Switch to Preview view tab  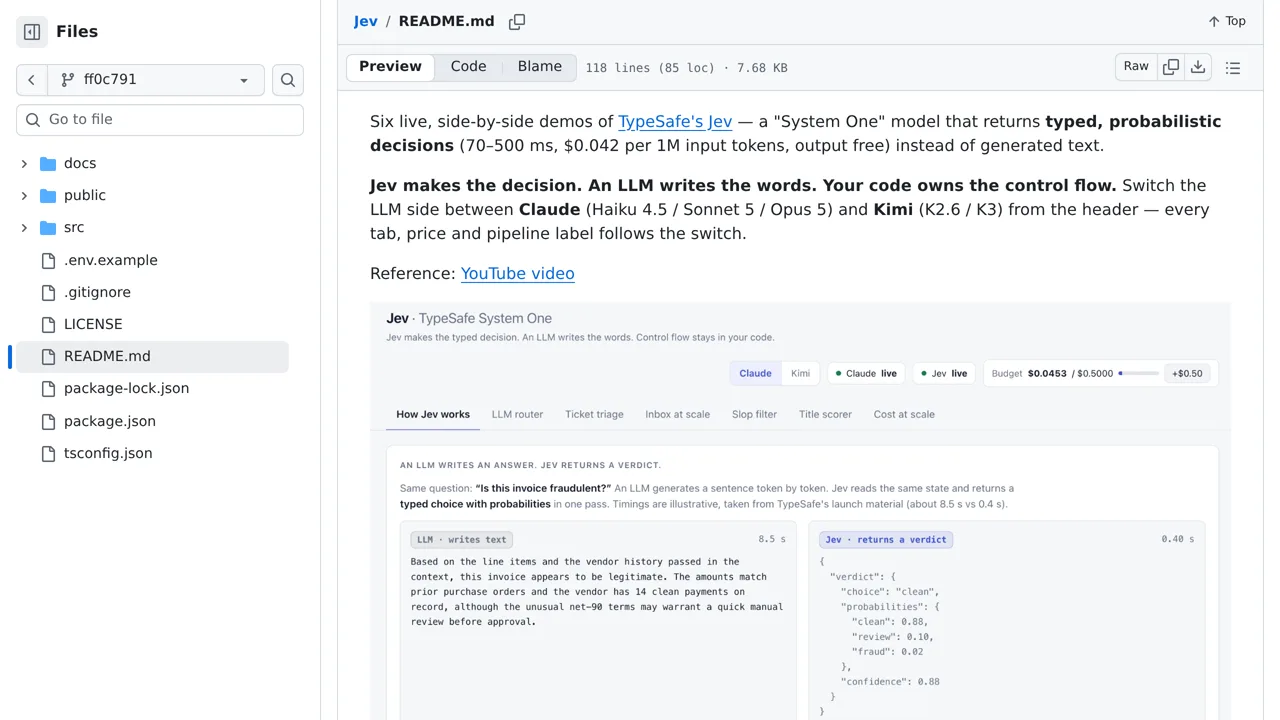click(x=390, y=67)
